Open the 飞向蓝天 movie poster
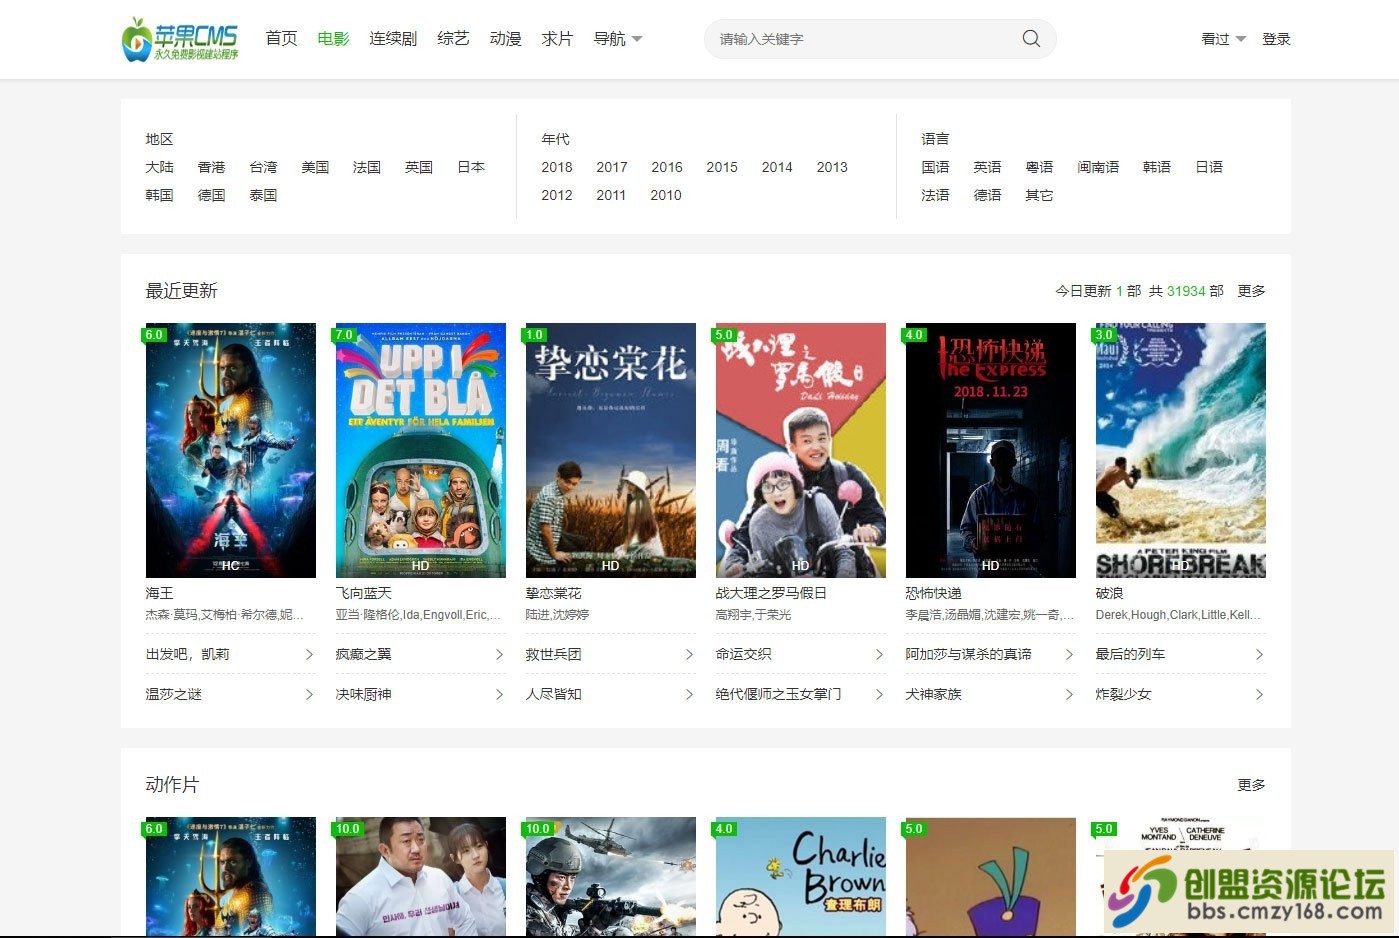Screen dimensions: 1399x938 click(421, 450)
